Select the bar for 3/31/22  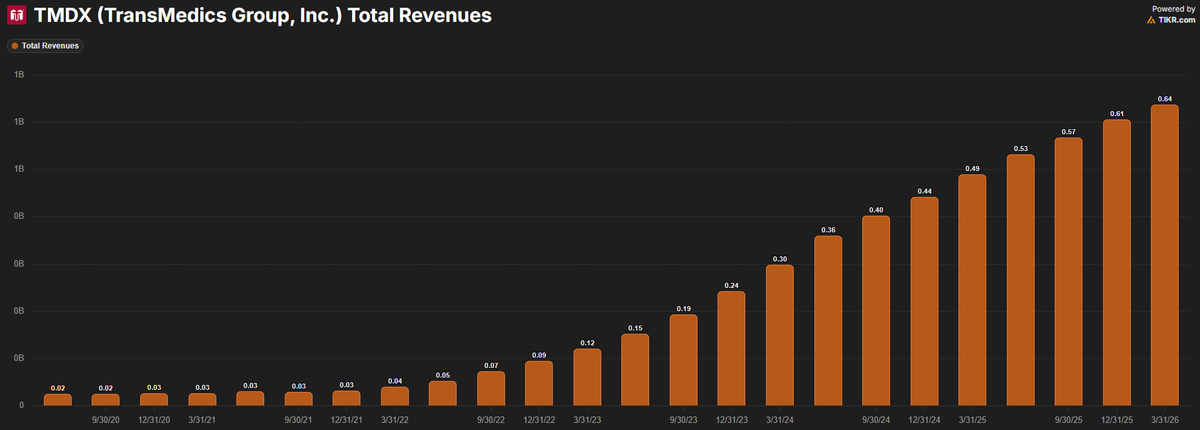coord(394,396)
